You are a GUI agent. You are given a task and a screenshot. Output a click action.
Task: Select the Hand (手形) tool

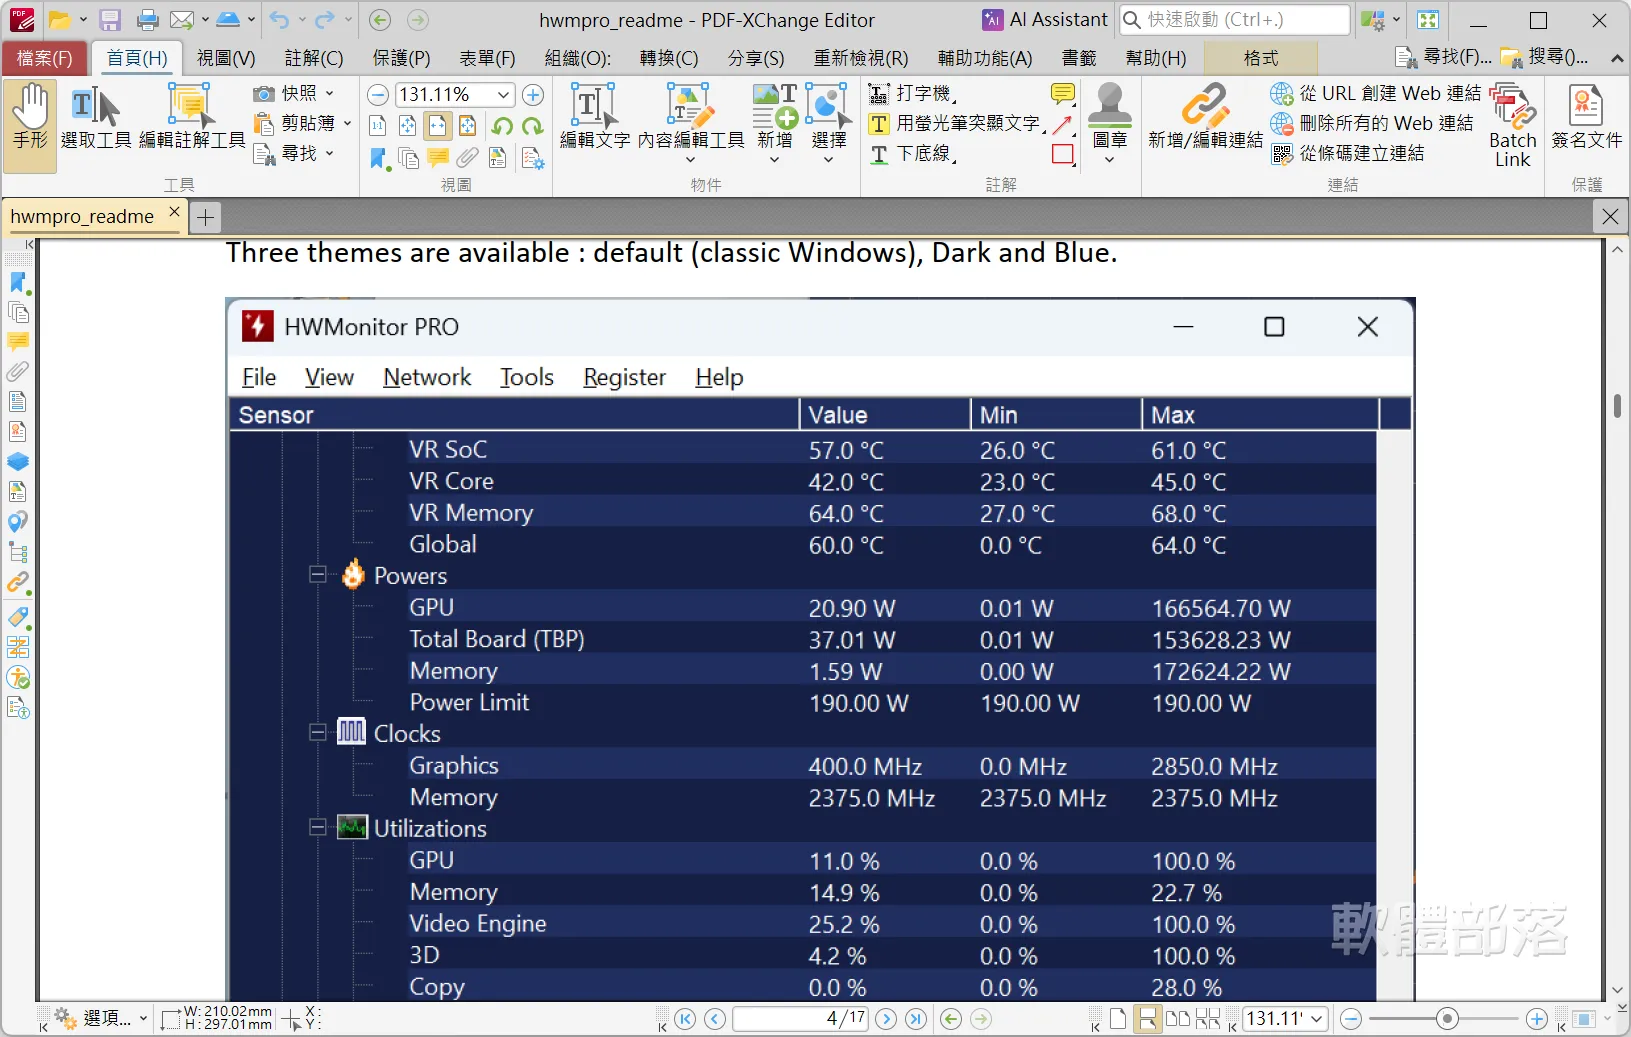point(30,126)
